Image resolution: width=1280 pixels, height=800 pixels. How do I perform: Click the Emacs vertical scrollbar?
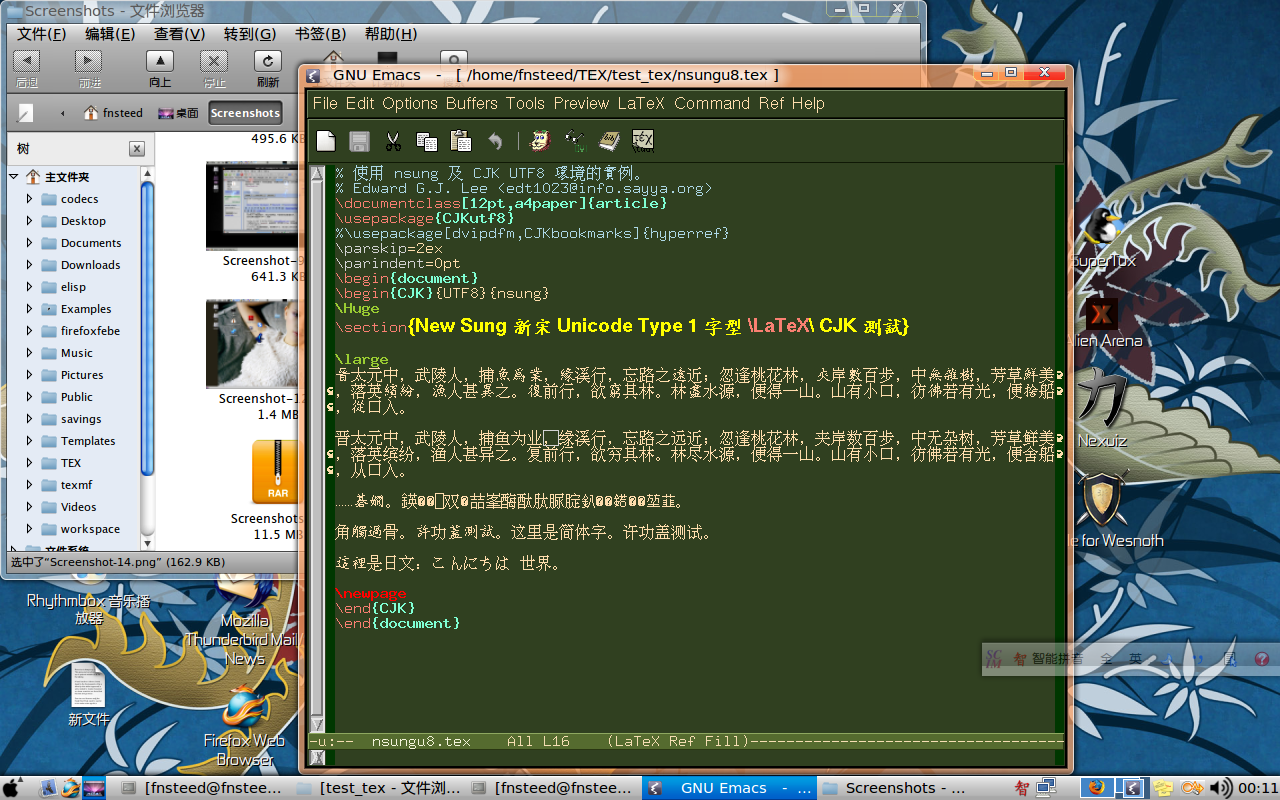[317, 449]
